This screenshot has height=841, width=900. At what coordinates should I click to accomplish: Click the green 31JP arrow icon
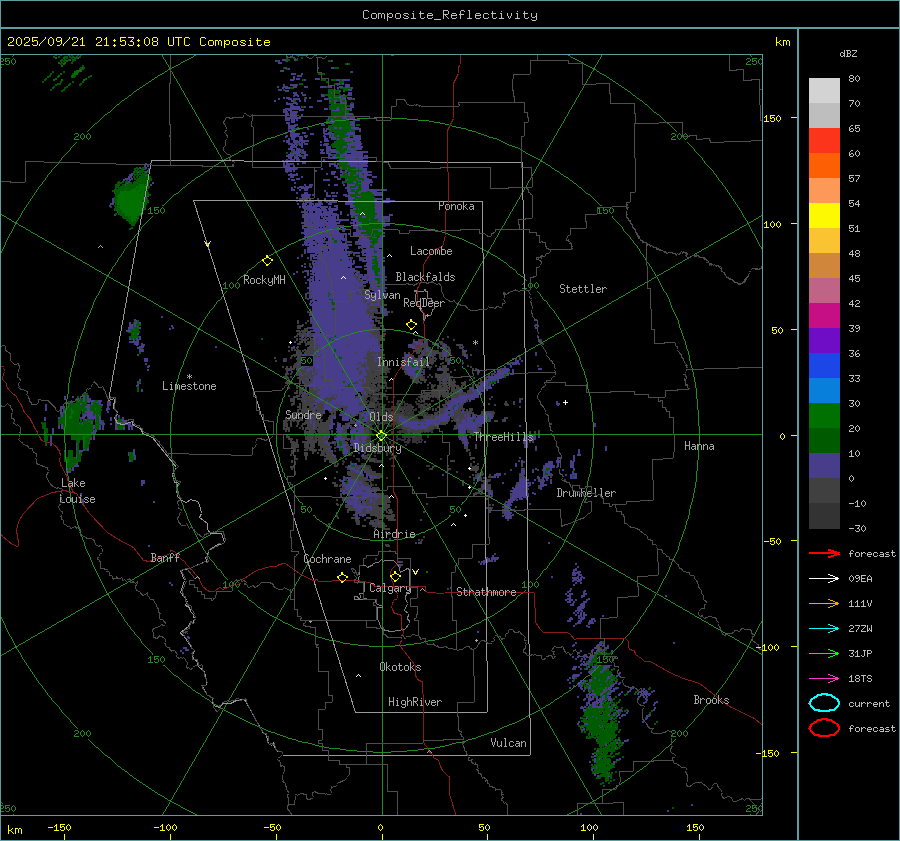pos(824,653)
